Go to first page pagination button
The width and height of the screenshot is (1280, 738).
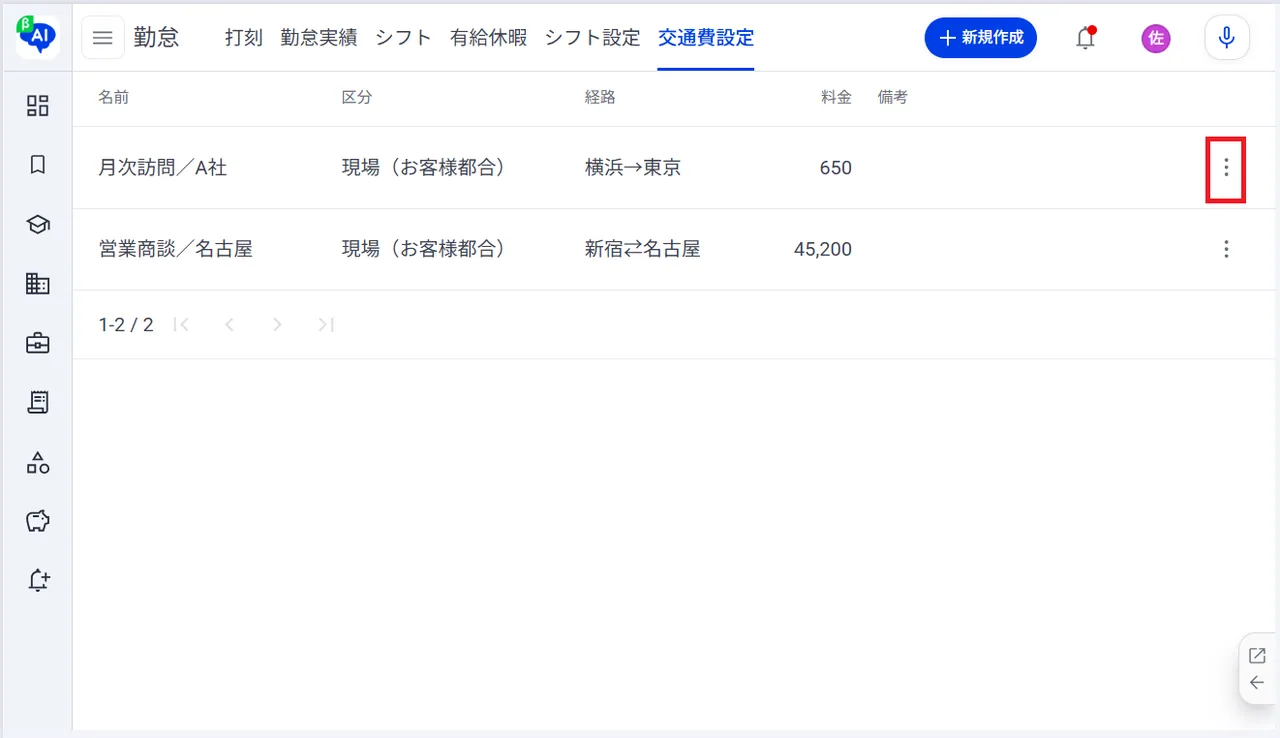pyautogui.click(x=181, y=324)
